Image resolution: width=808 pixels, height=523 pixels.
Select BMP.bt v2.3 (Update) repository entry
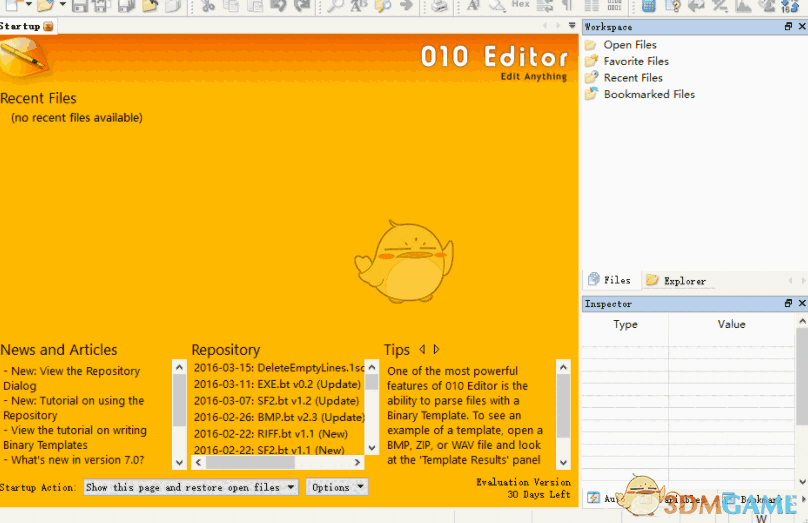tap(279, 417)
